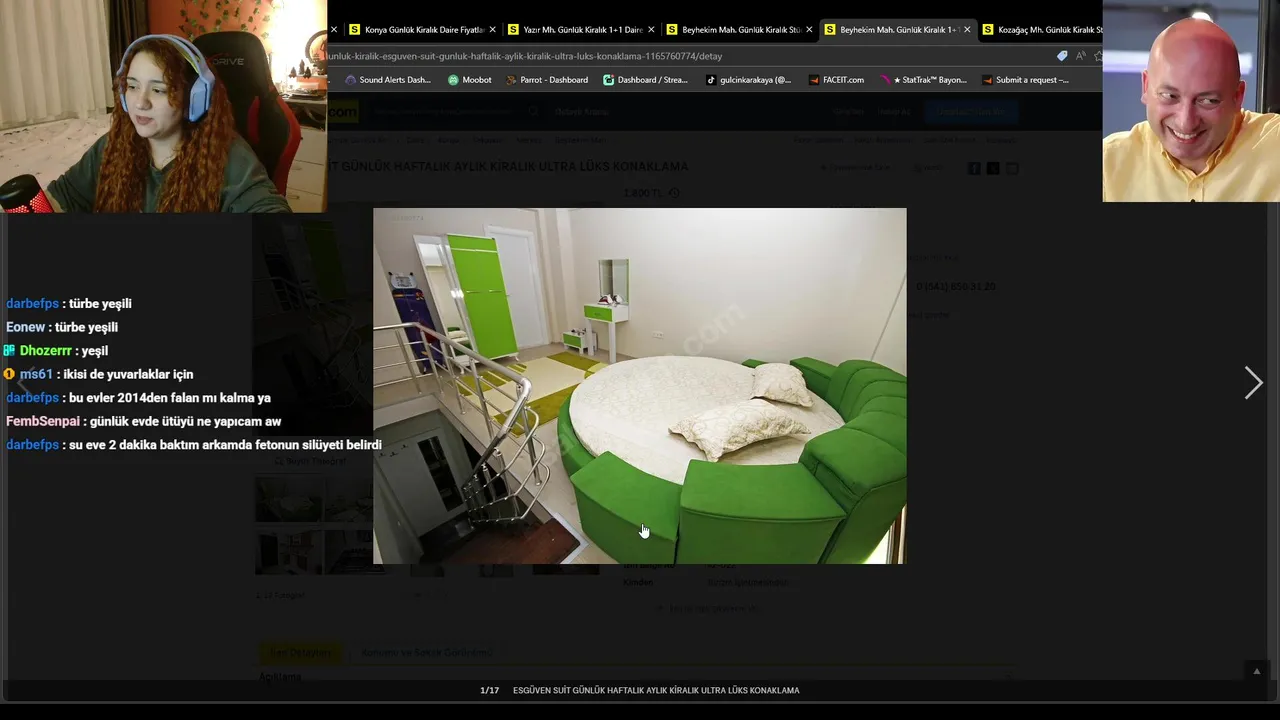The height and width of the screenshot is (720, 1280).
Task: Close the Beyhekim Mah. Günlük Kiralık Stüdyo tab
Action: click(809, 30)
